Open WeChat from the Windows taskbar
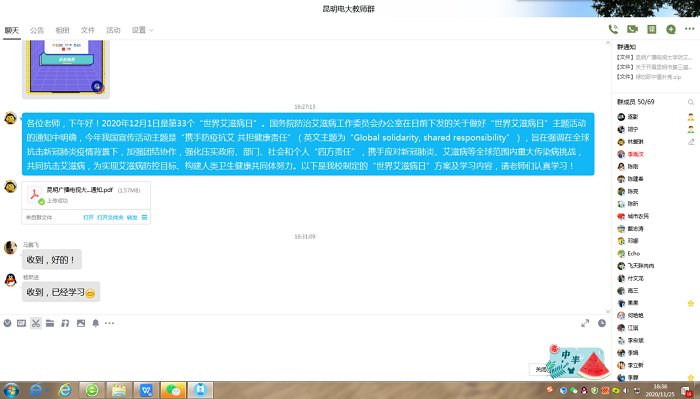Image resolution: width=700 pixels, height=399 pixels. (x=173, y=390)
